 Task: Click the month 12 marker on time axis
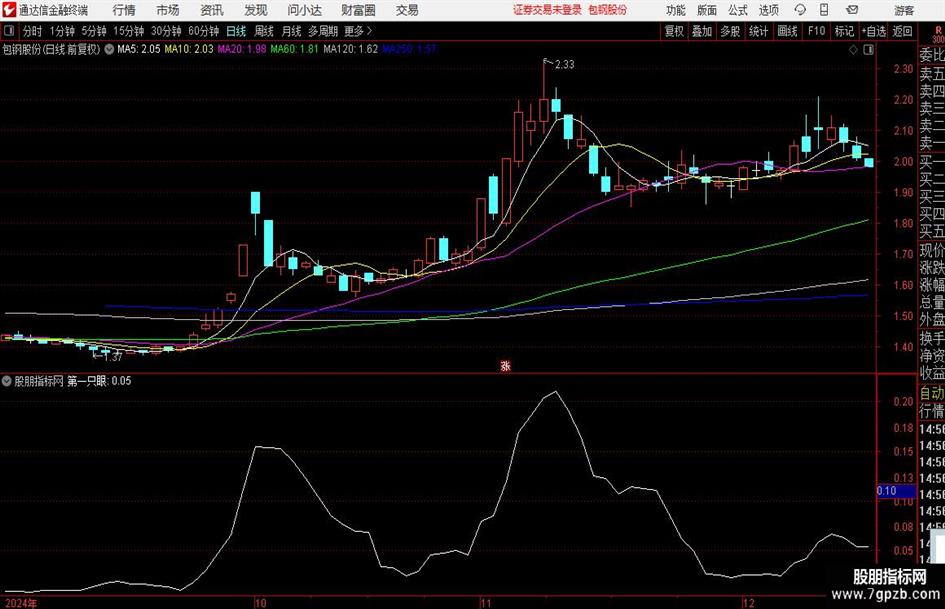[749, 603]
